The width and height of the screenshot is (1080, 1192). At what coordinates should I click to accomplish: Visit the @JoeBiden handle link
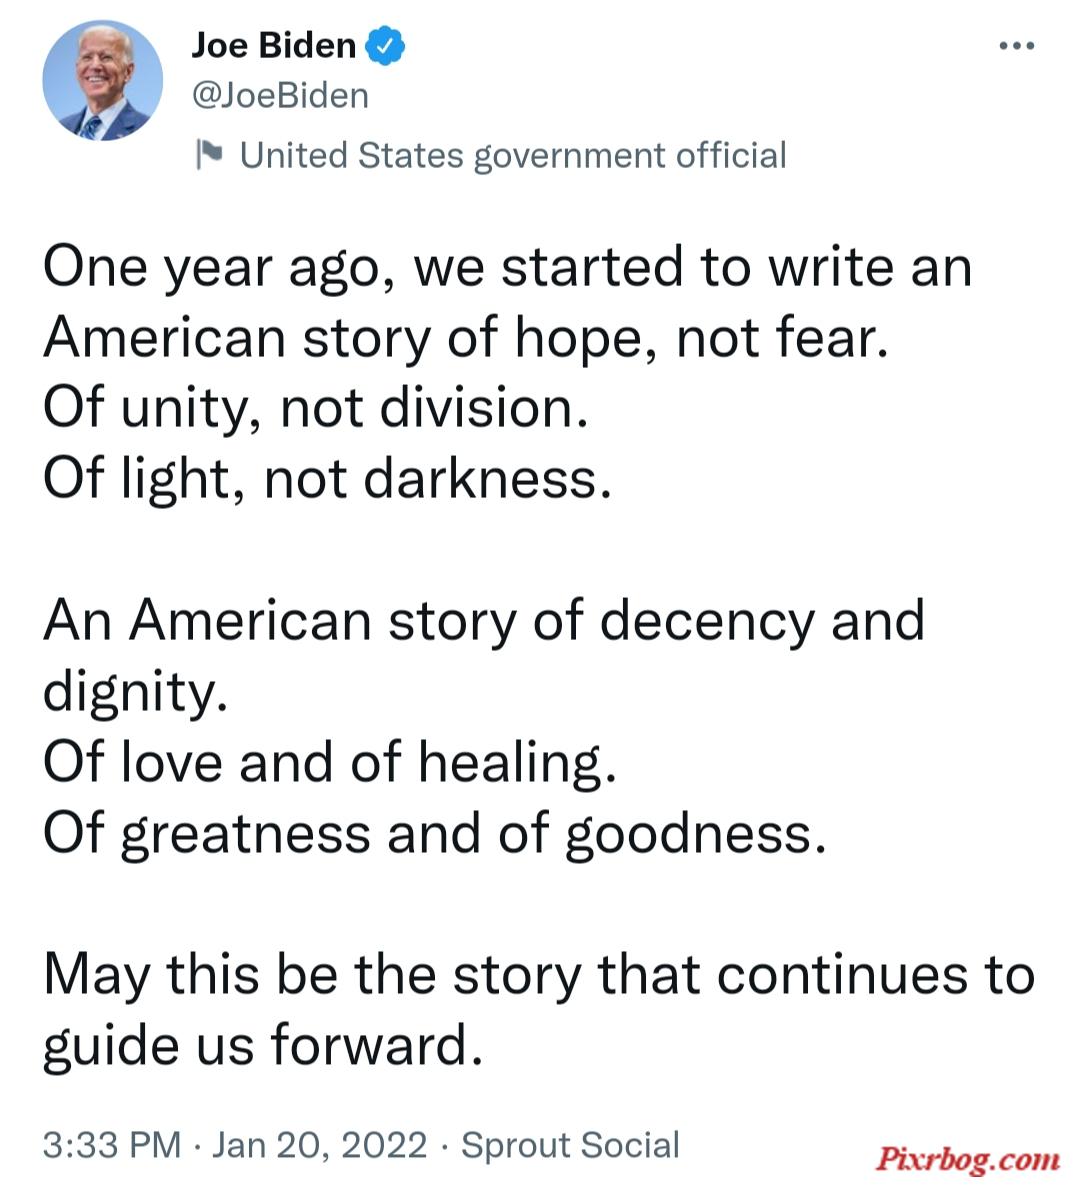280,96
